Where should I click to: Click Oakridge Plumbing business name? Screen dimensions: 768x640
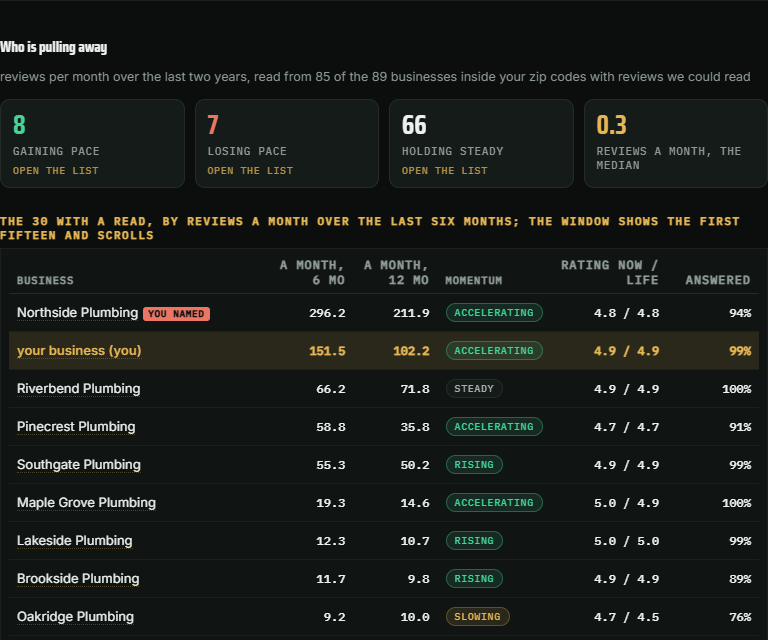(75, 616)
